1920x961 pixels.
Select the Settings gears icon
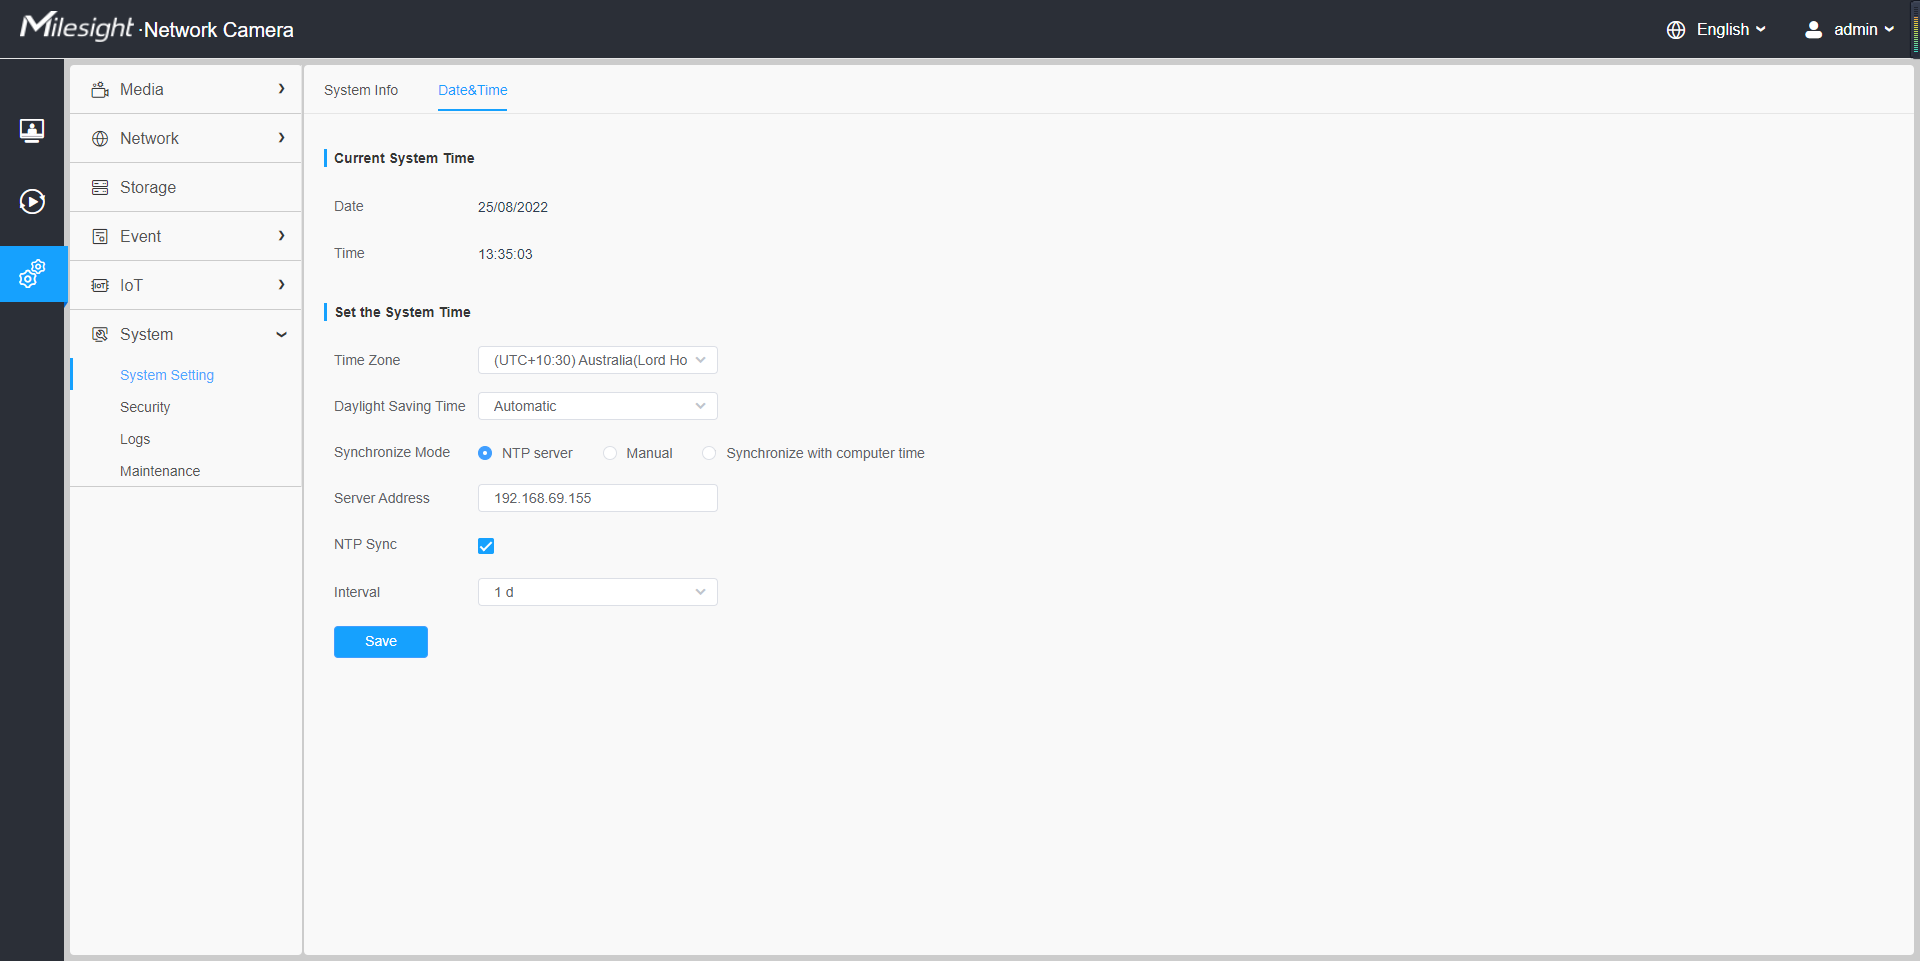point(32,273)
